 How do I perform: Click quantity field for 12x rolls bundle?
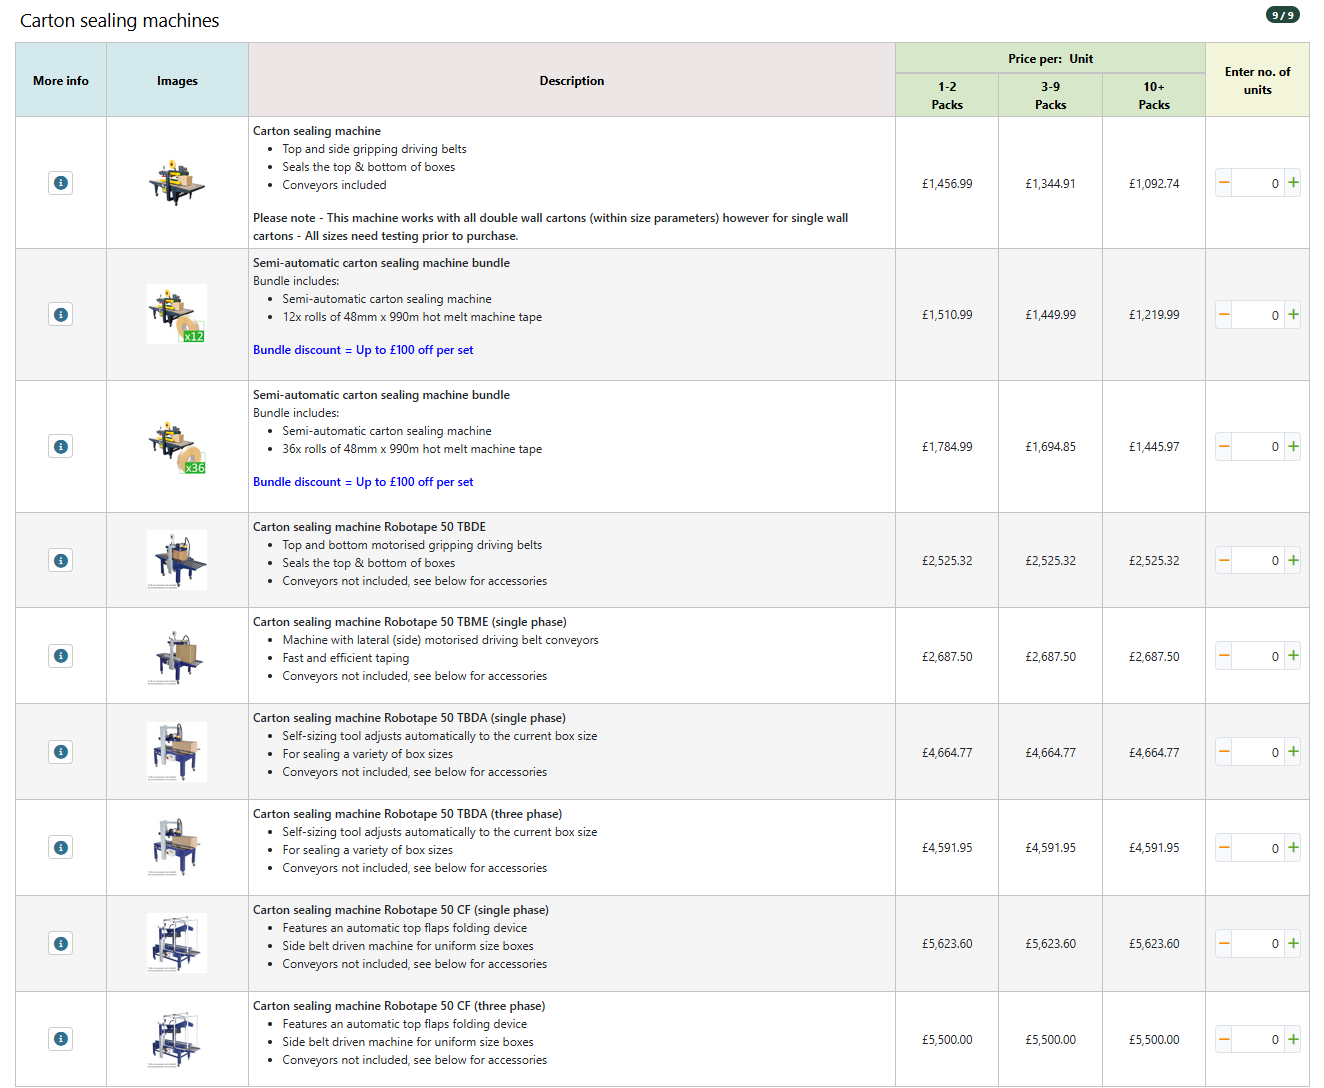pyautogui.click(x=1258, y=315)
